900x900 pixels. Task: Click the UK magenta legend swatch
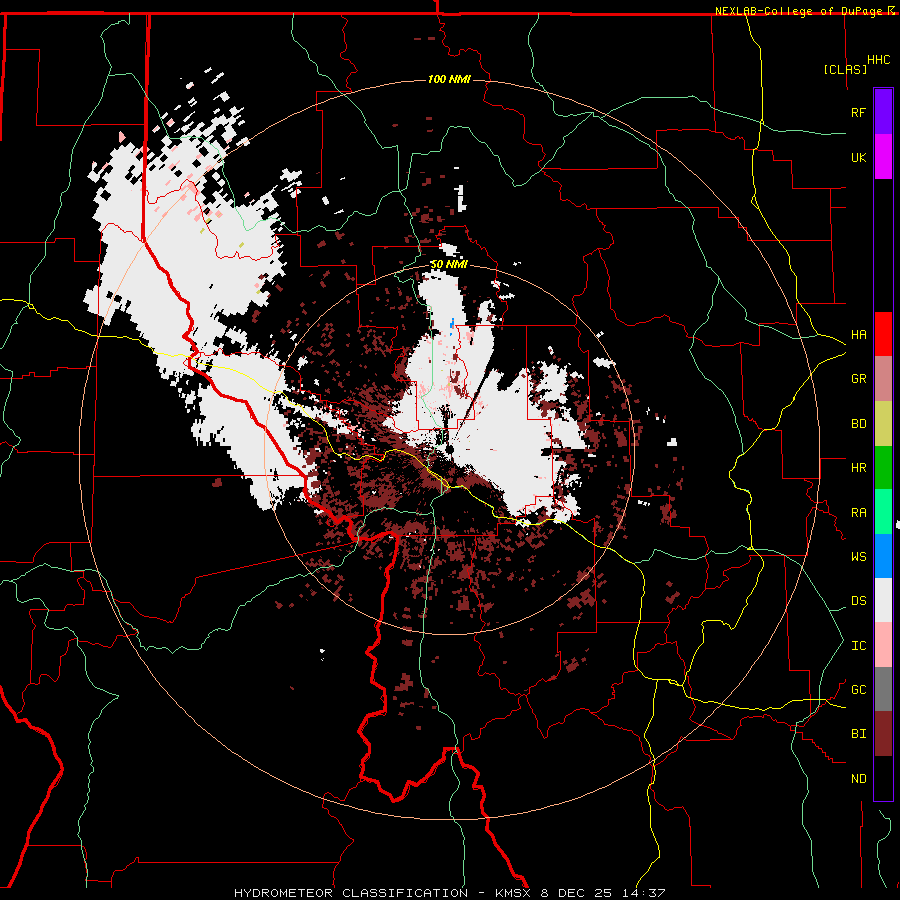point(883,157)
